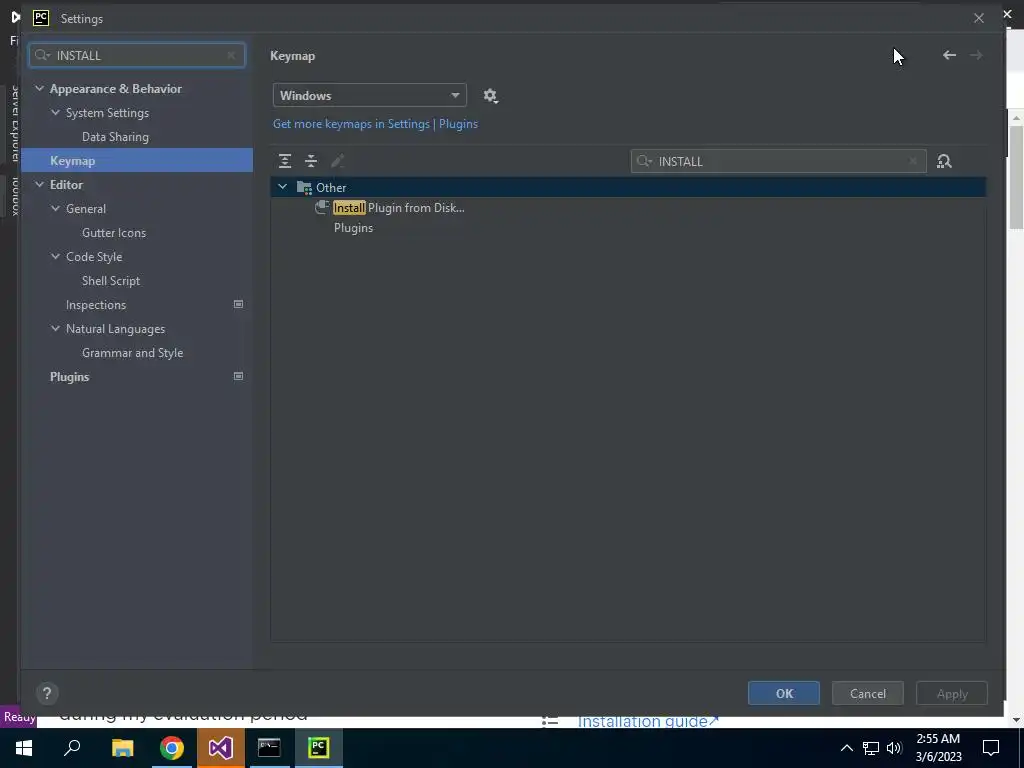Click PyCharm icon in taskbar
1024x768 pixels.
tap(318, 748)
